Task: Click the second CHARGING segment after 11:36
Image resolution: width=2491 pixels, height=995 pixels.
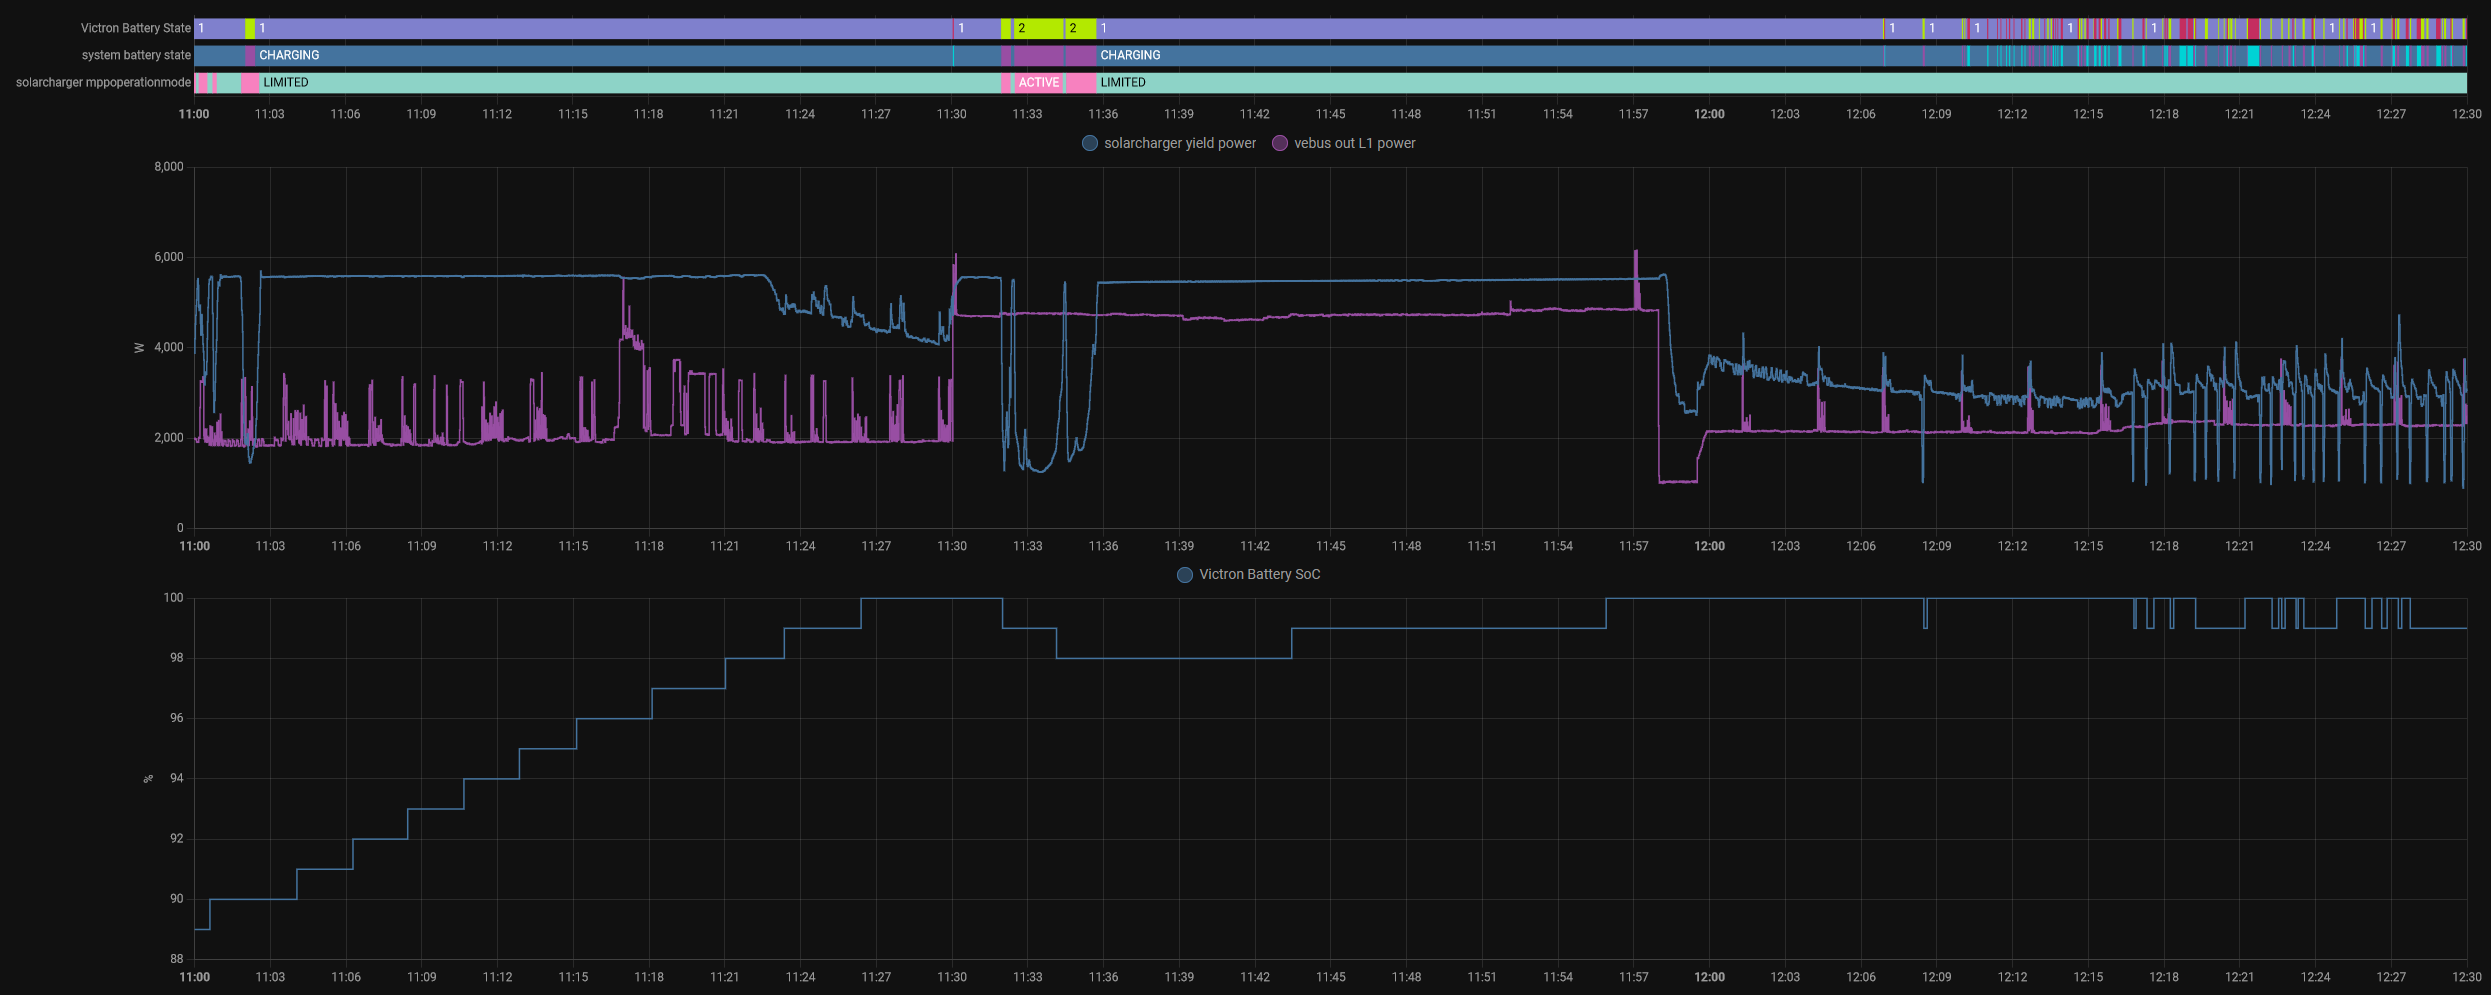Action: coord(1490,55)
